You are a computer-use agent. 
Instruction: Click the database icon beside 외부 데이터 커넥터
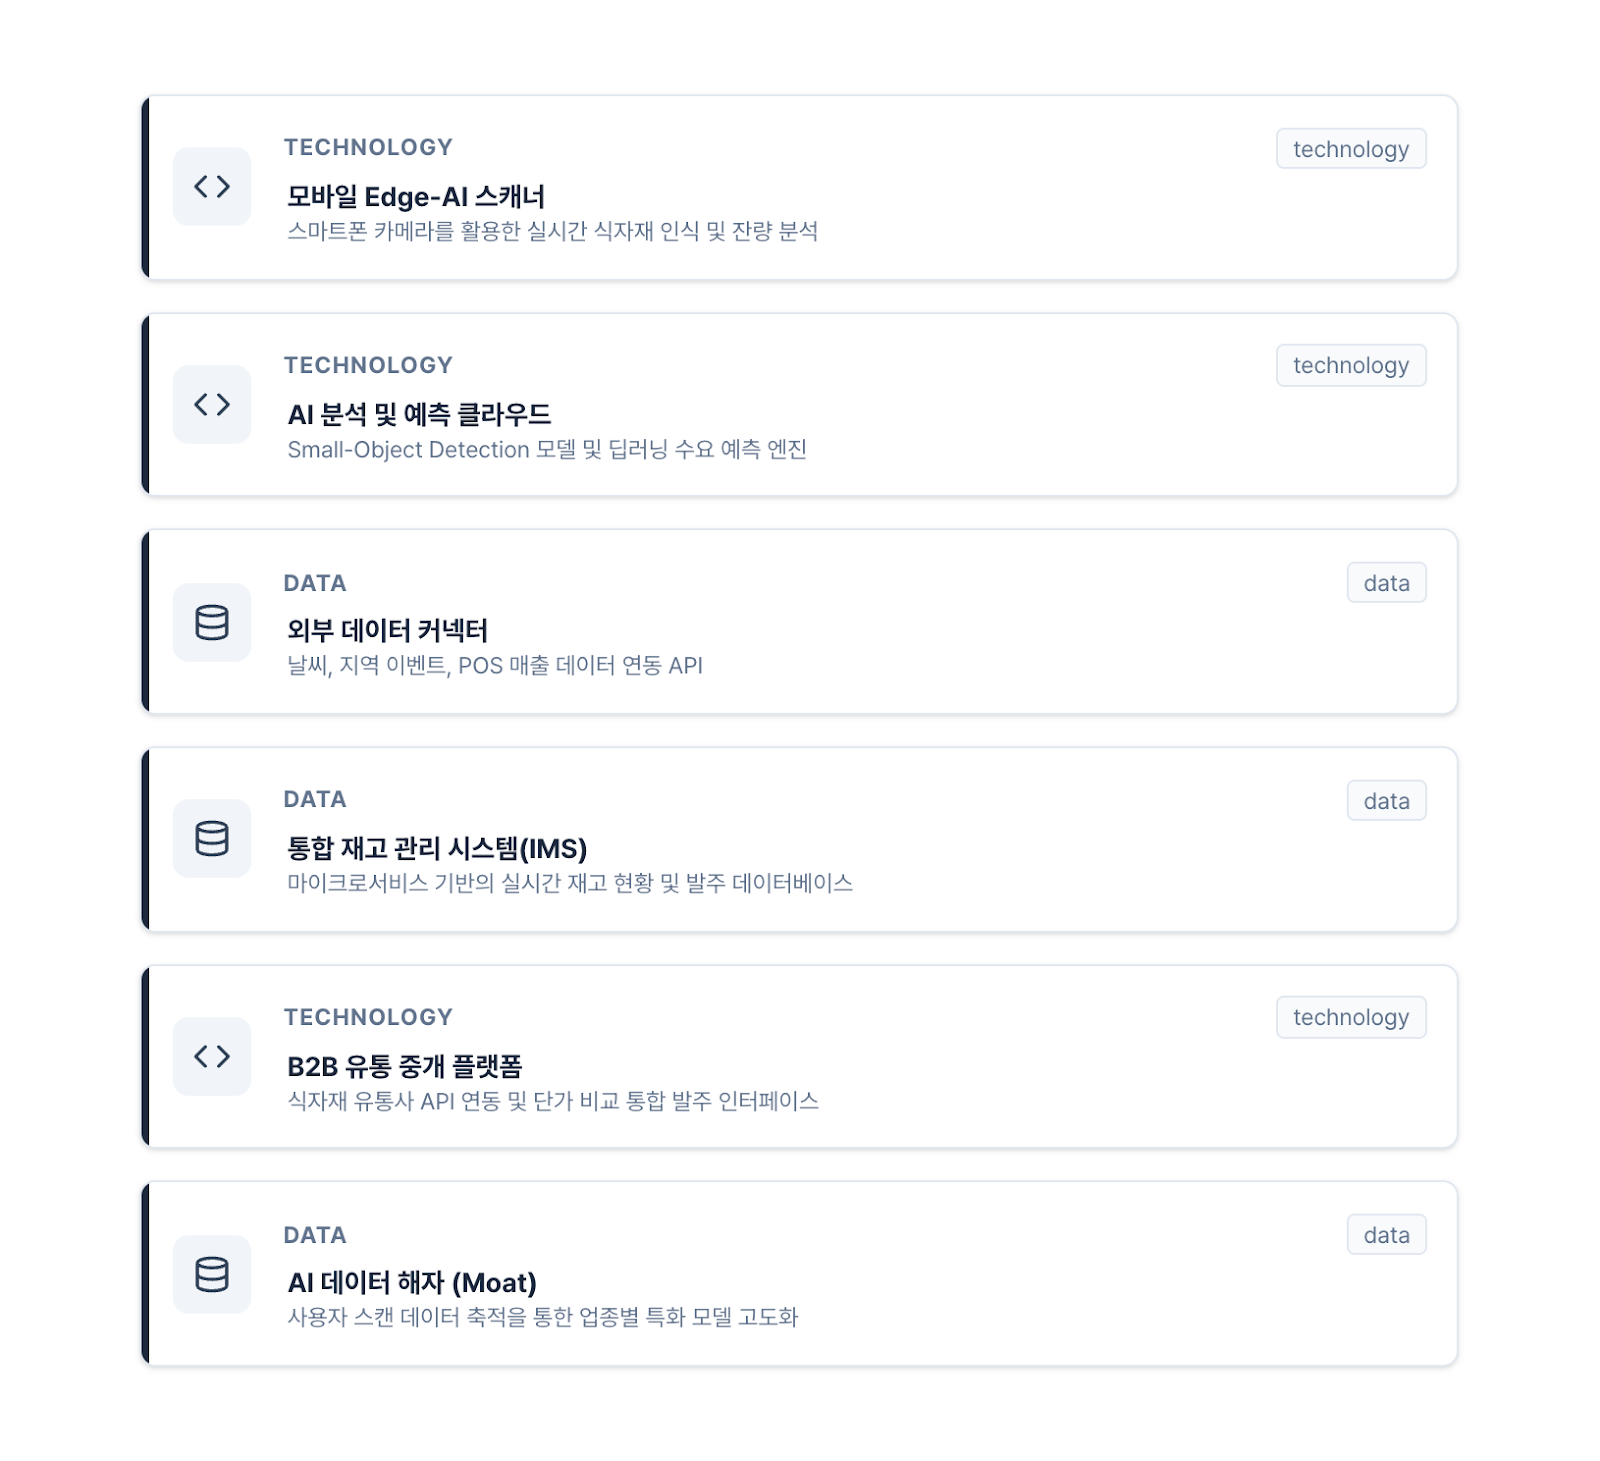(x=212, y=622)
